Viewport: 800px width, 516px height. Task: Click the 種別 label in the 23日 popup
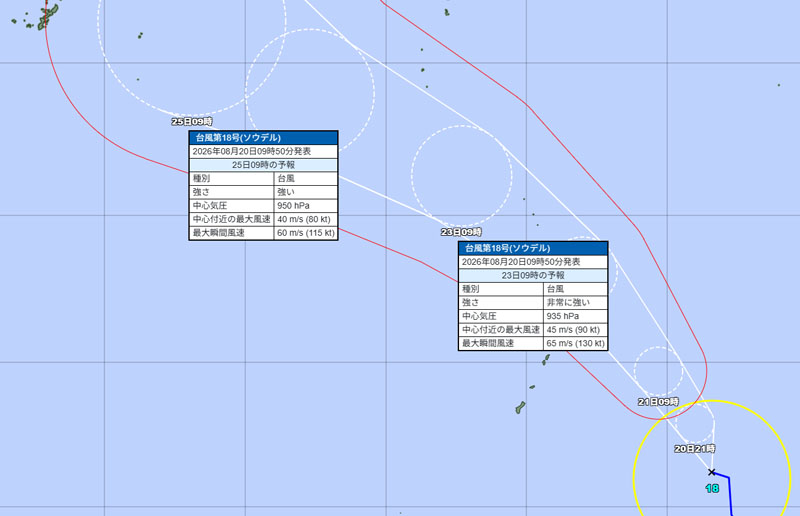tap(470, 289)
